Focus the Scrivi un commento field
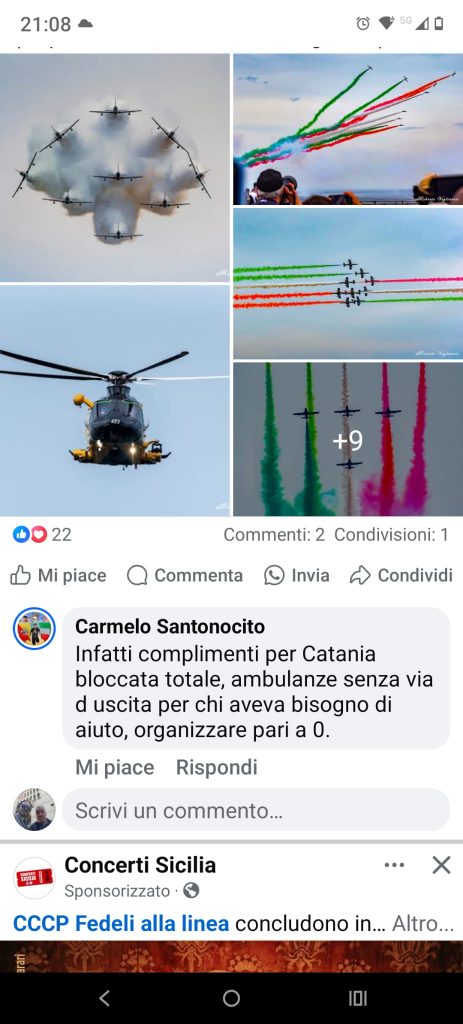This screenshot has width=463, height=1024. (x=256, y=810)
